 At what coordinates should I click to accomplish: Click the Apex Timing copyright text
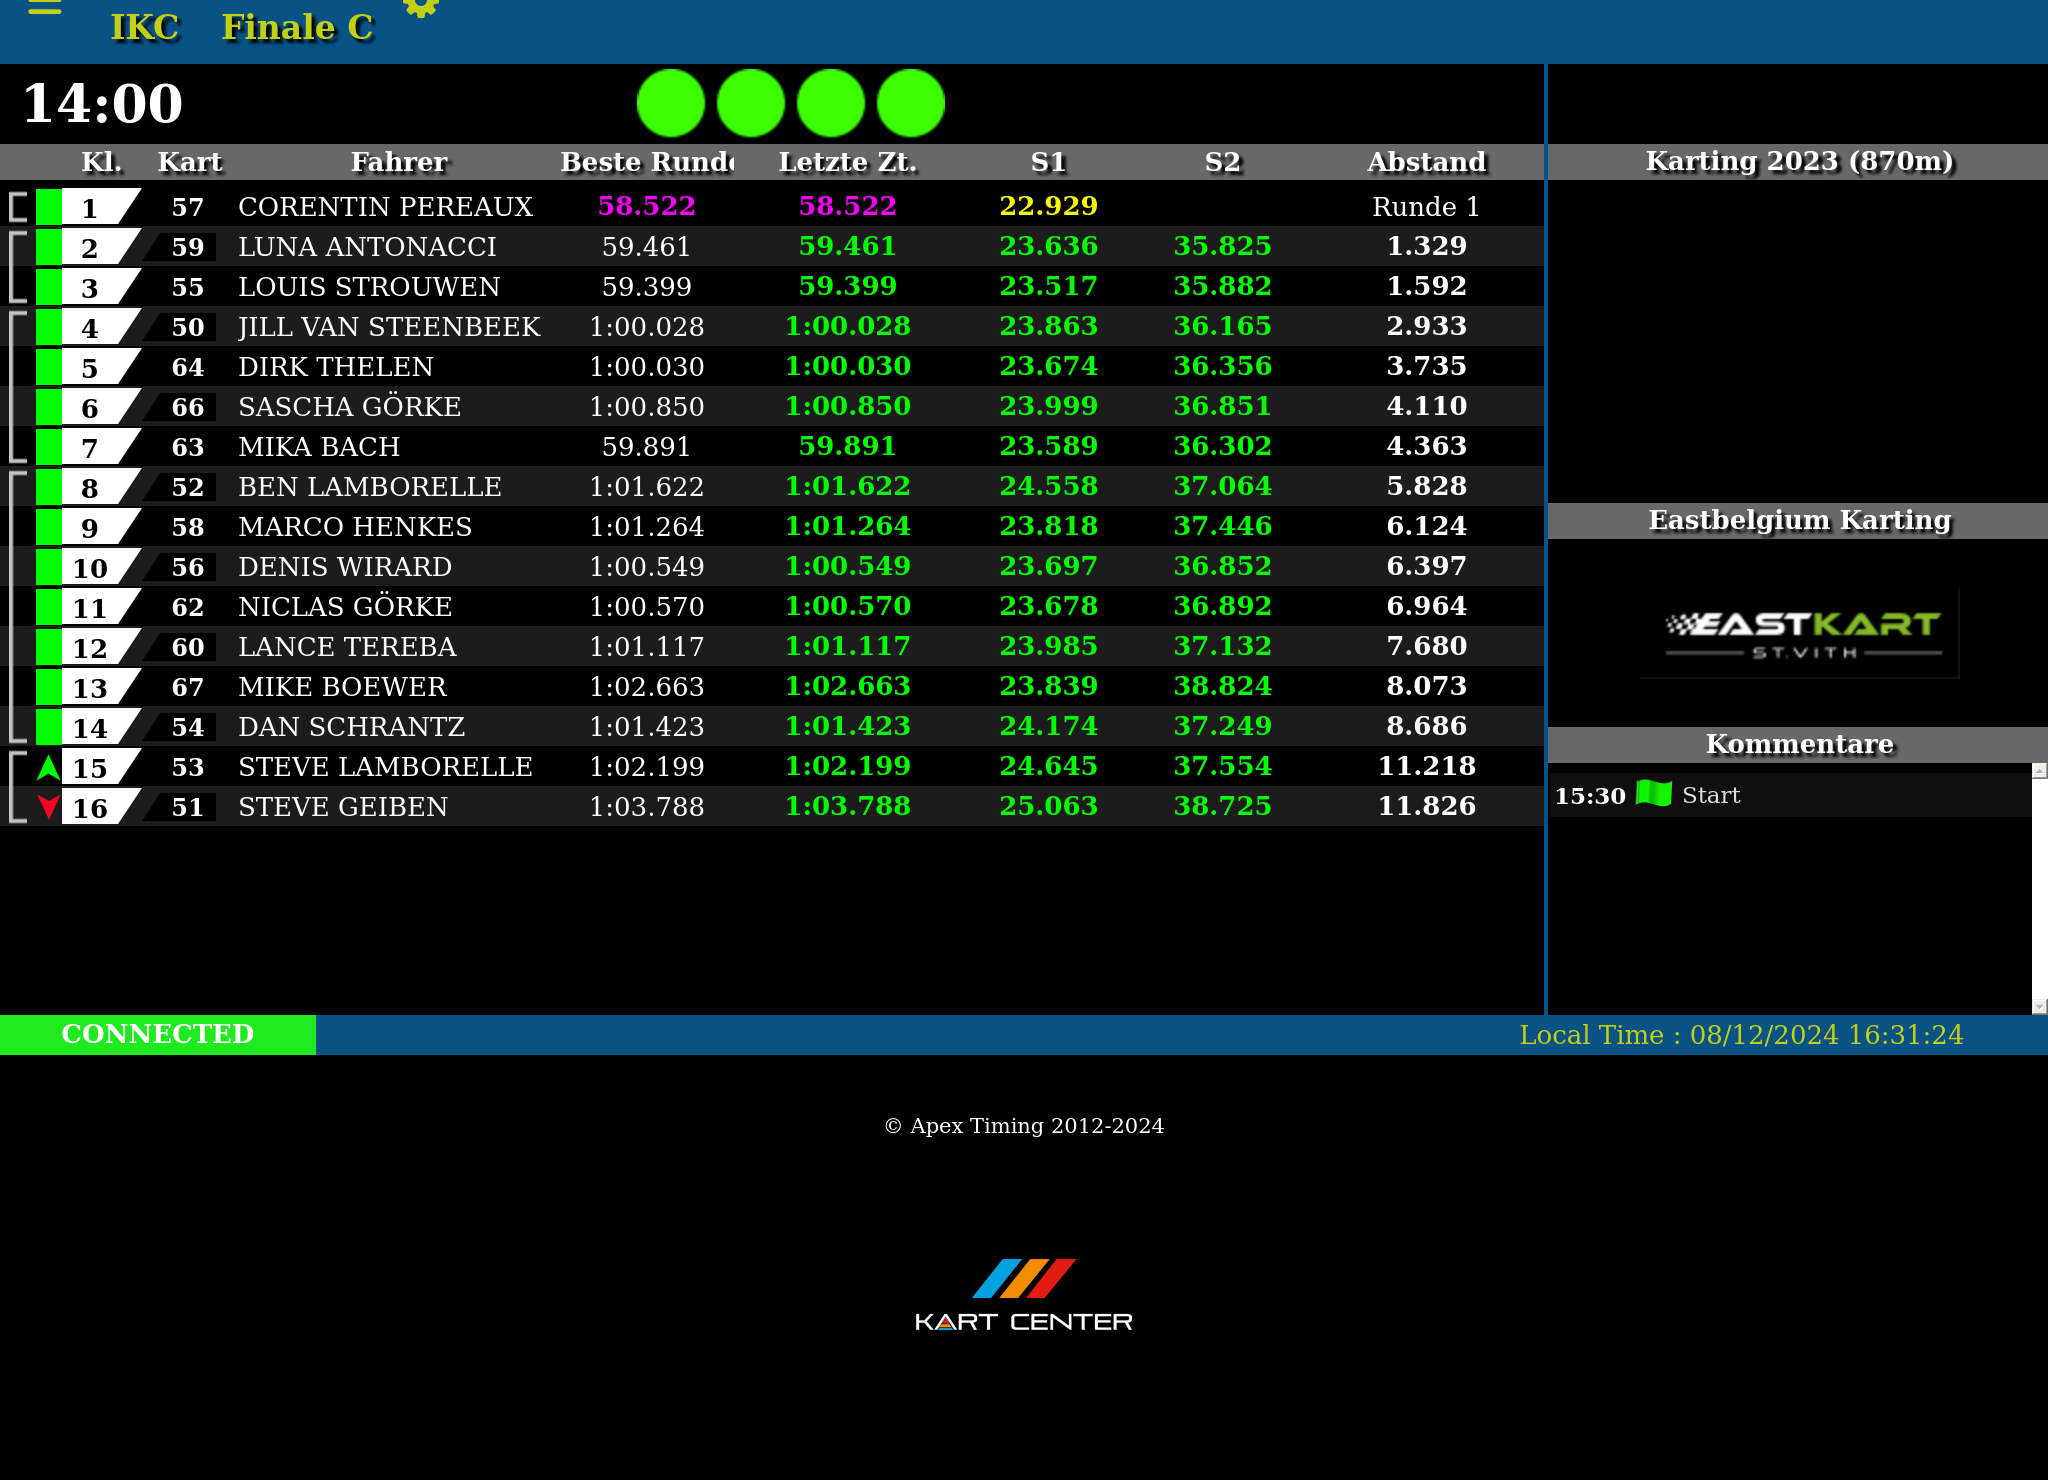coord(1024,1126)
